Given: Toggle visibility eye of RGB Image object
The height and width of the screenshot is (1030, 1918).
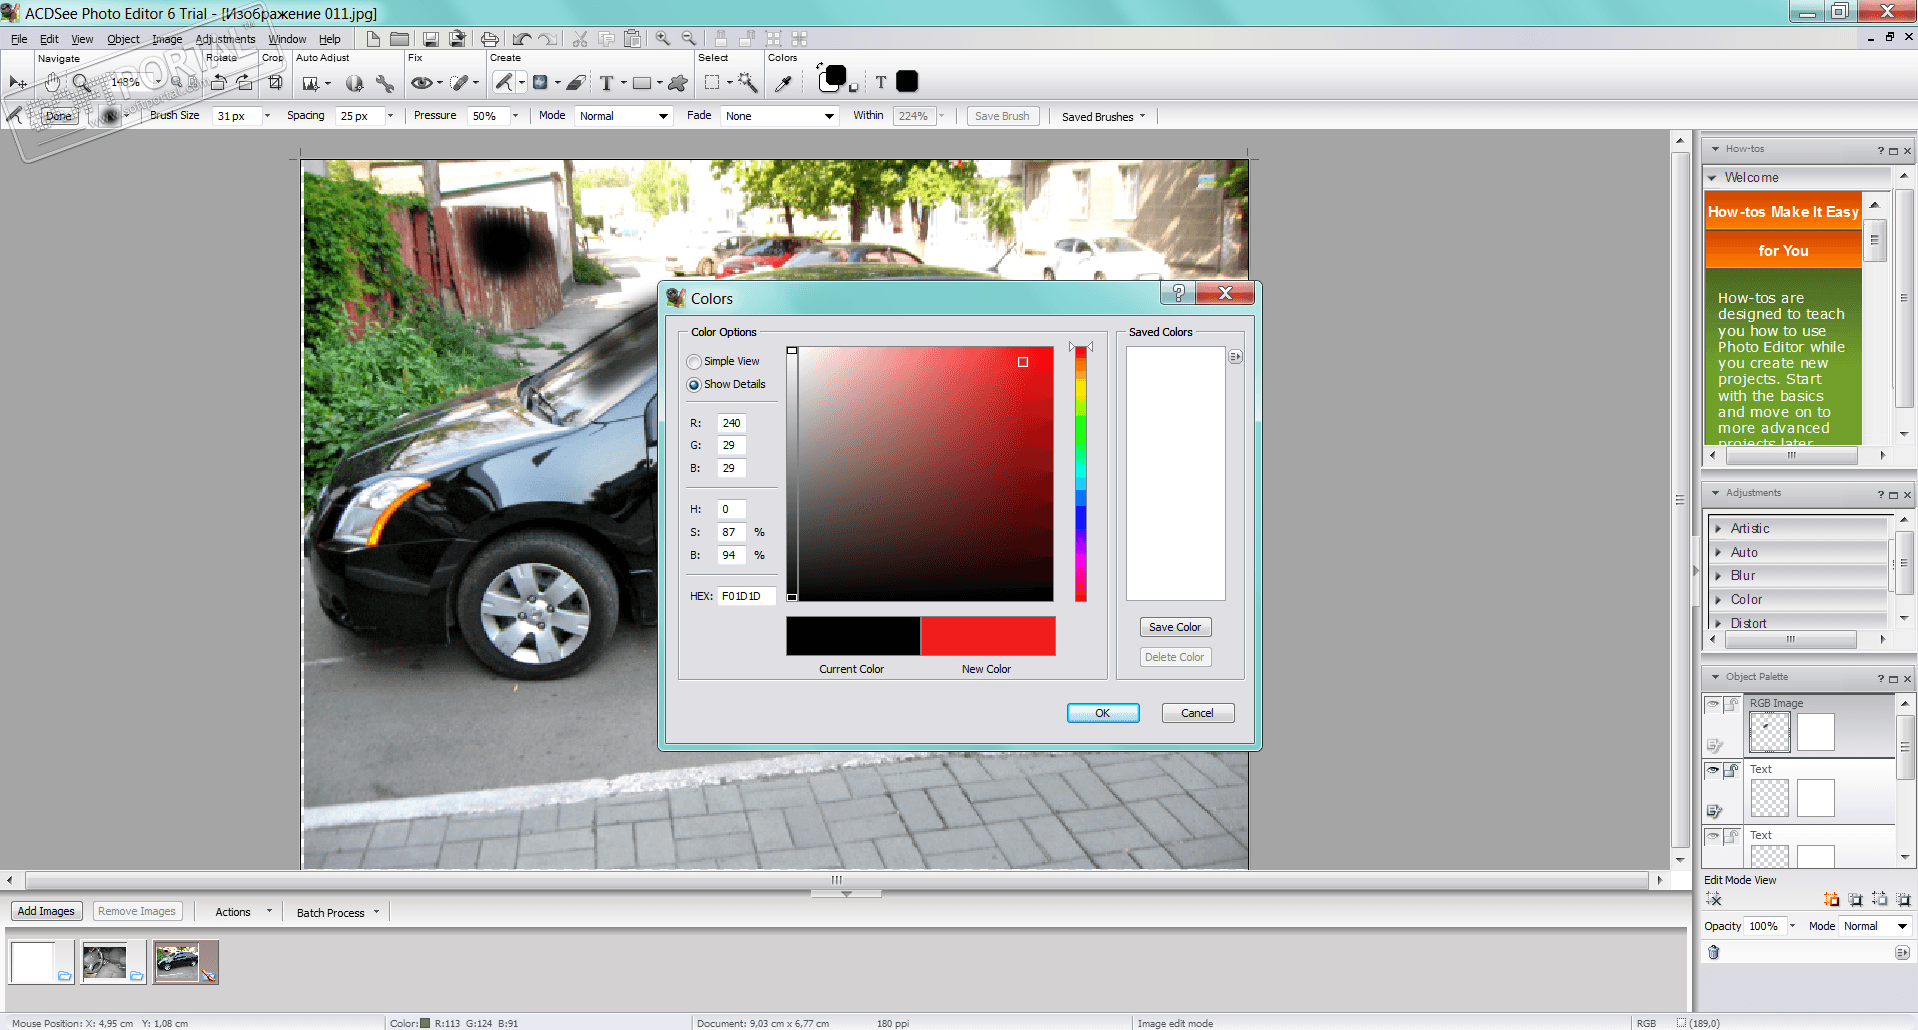Looking at the screenshot, I should [1713, 704].
